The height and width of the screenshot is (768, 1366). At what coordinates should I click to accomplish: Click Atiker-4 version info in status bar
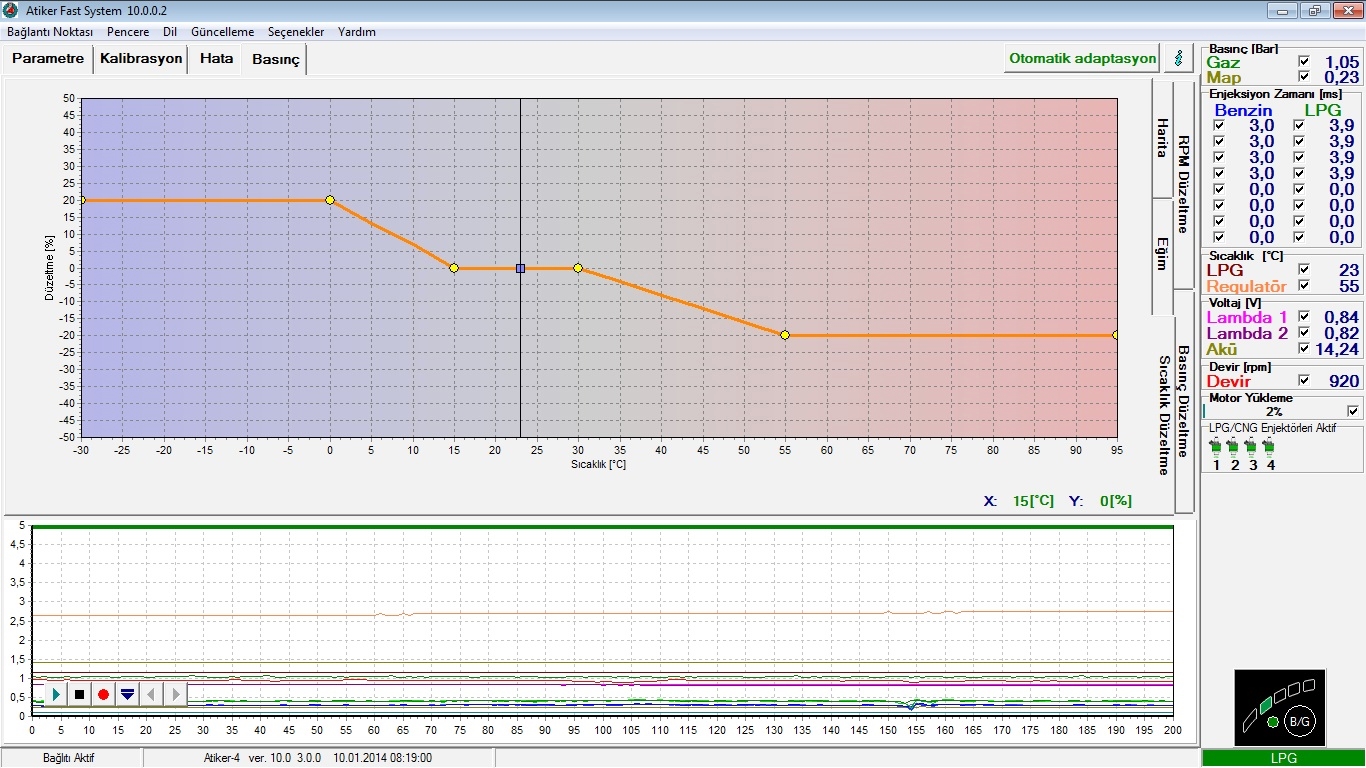pyautogui.click(x=318, y=758)
